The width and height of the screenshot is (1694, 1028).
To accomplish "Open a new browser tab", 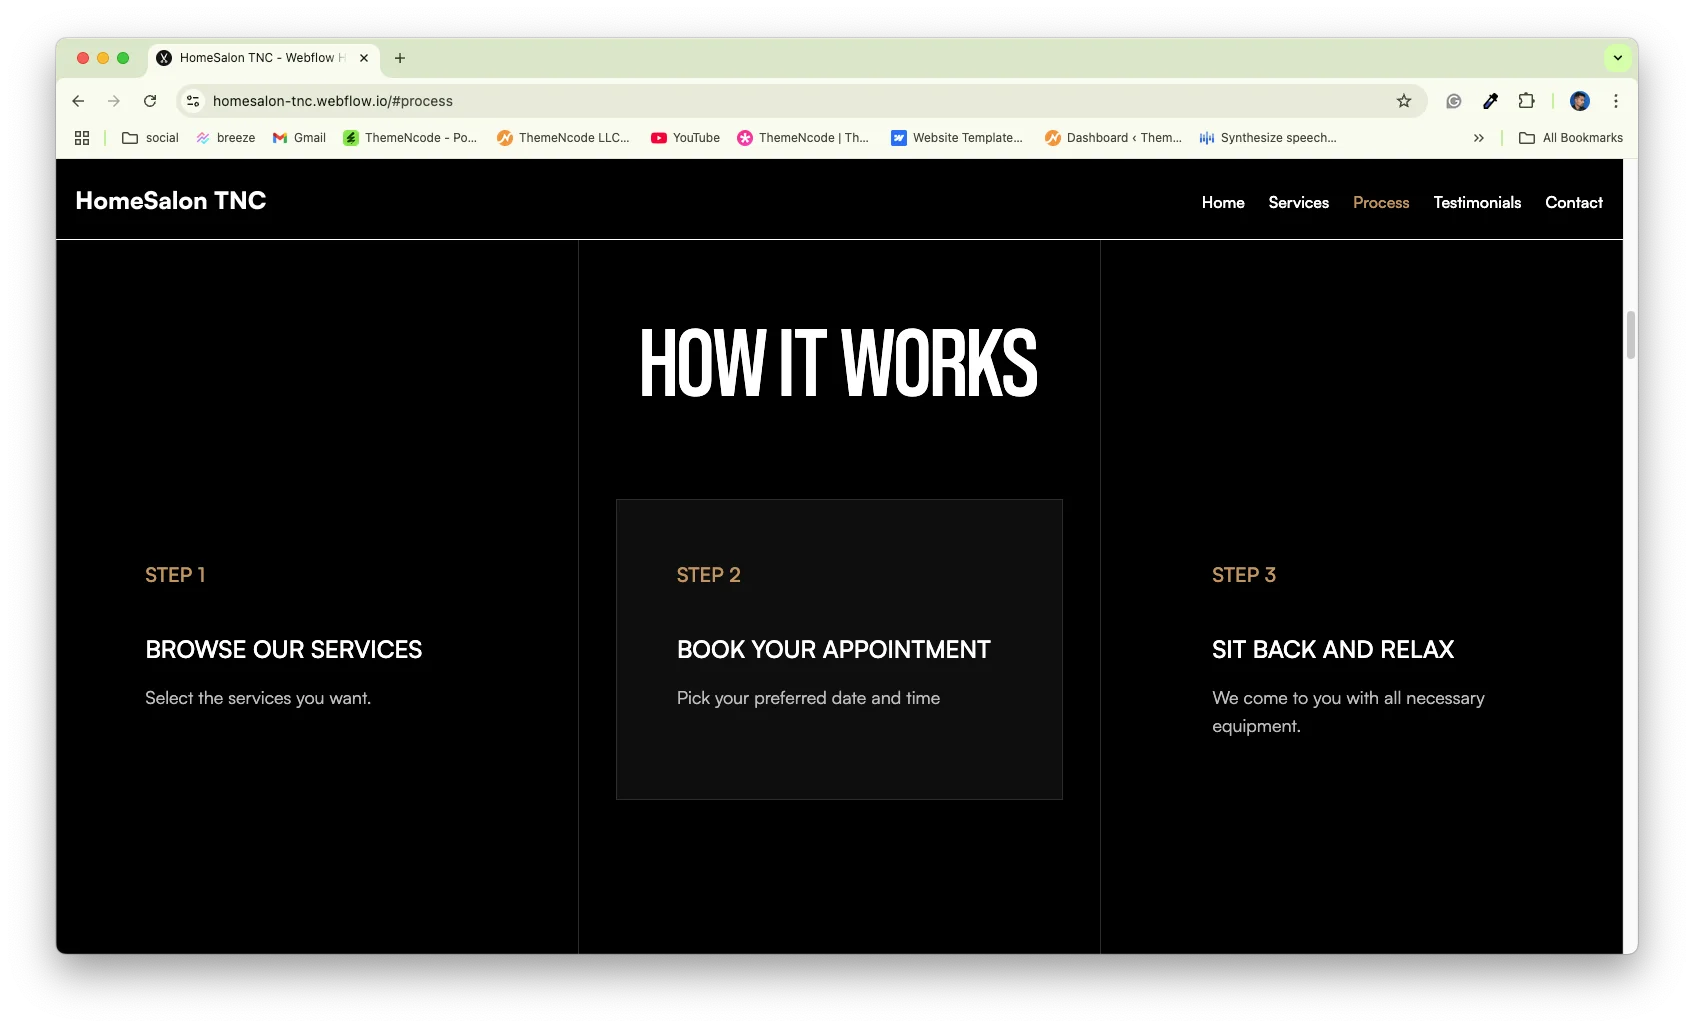I will click(400, 58).
